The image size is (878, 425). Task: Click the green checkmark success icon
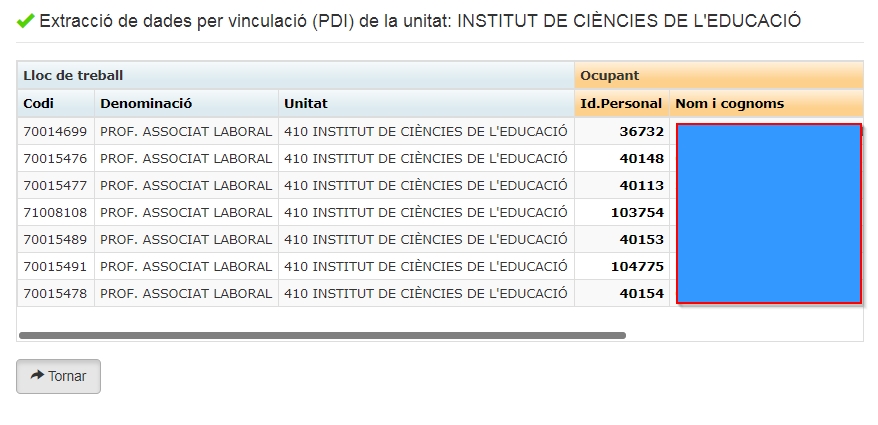click(x=26, y=21)
